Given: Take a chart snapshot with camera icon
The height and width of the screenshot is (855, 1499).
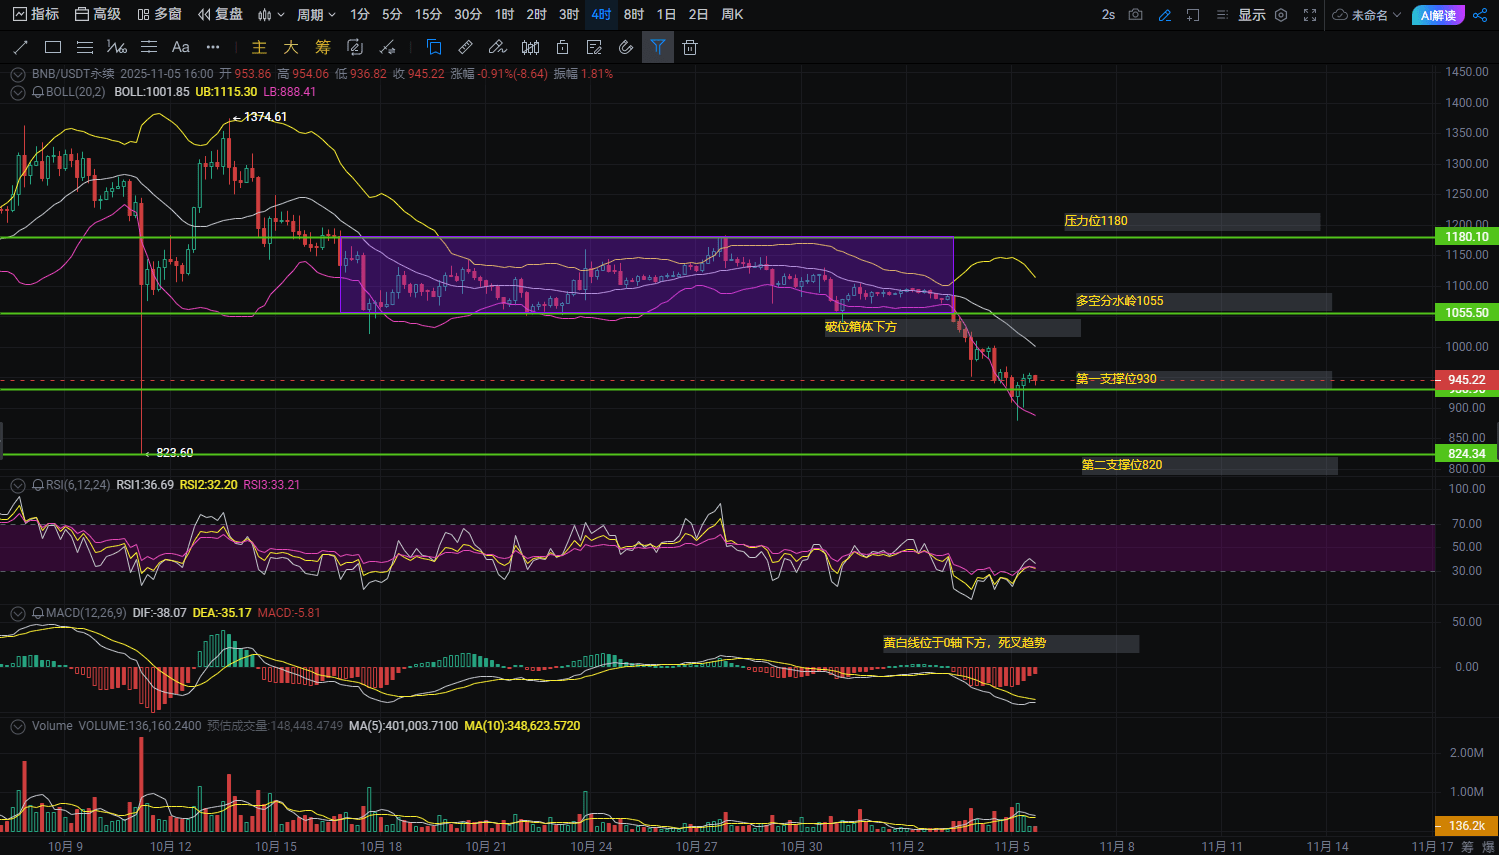Looking at the screenshot, I should tap(1135, 15).
